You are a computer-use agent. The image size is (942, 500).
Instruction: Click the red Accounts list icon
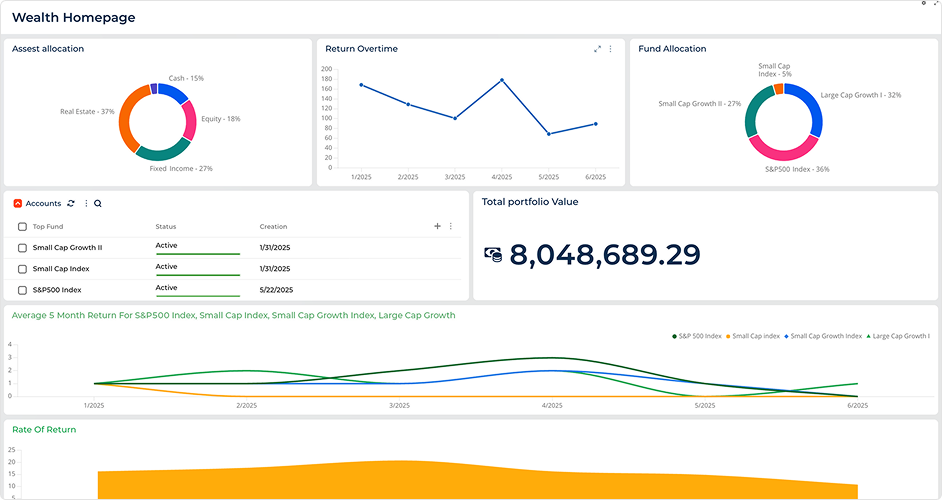coord(18,203)
